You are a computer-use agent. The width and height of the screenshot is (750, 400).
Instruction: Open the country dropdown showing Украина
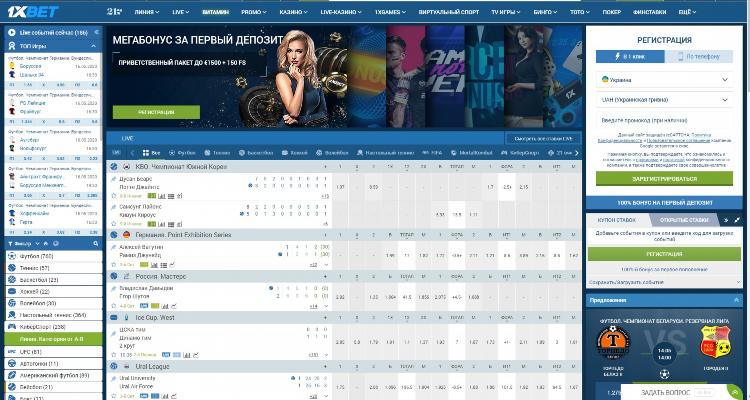click(664, 80)
